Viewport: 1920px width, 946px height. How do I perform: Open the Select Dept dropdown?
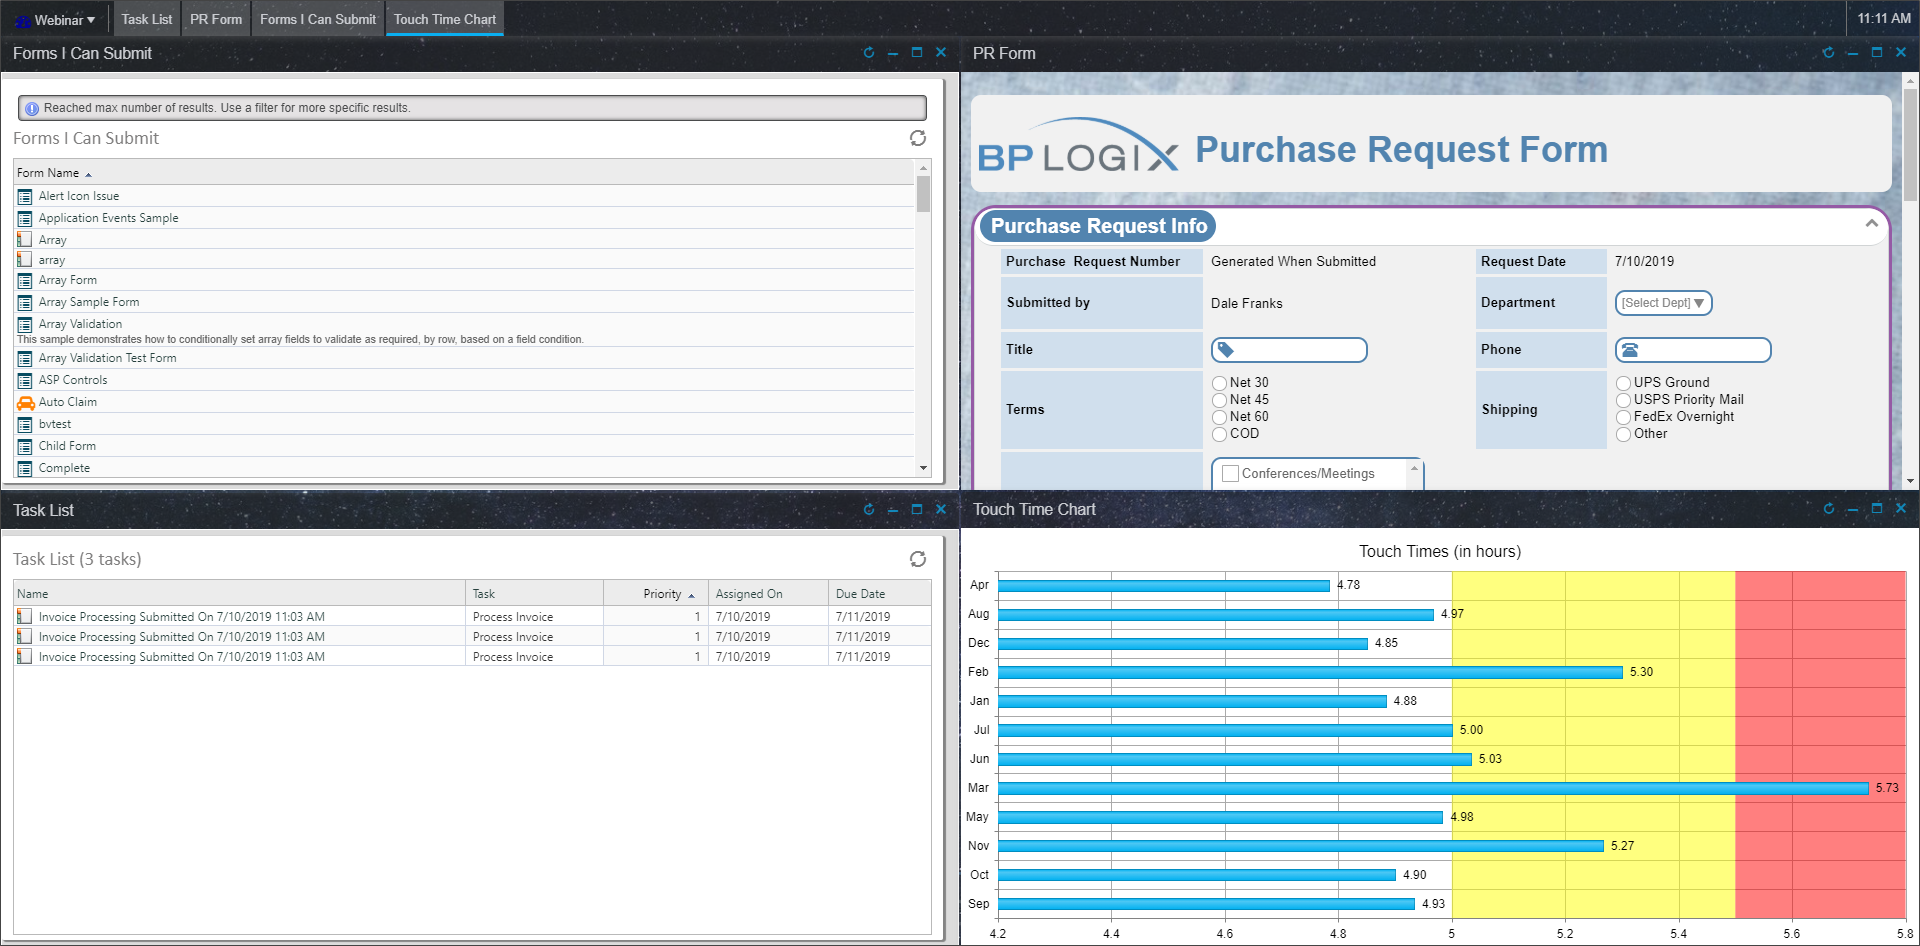tap(1663, 303)
